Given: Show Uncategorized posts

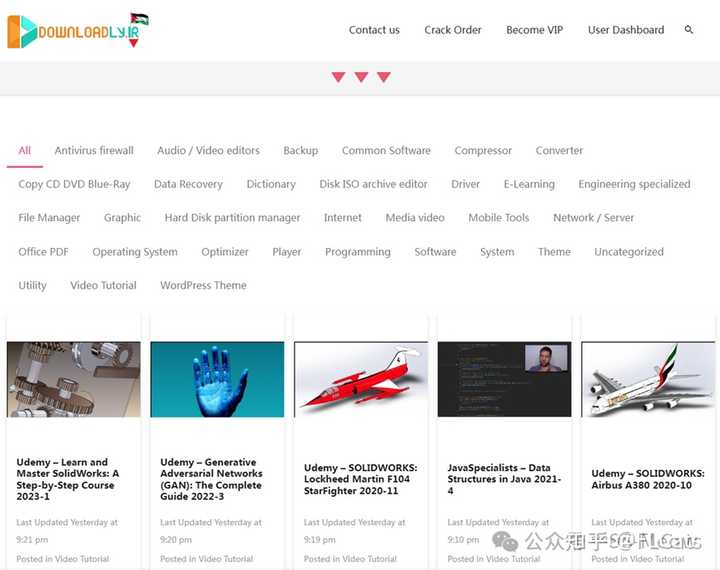Looking at the screenshot, I should (628, 252).
